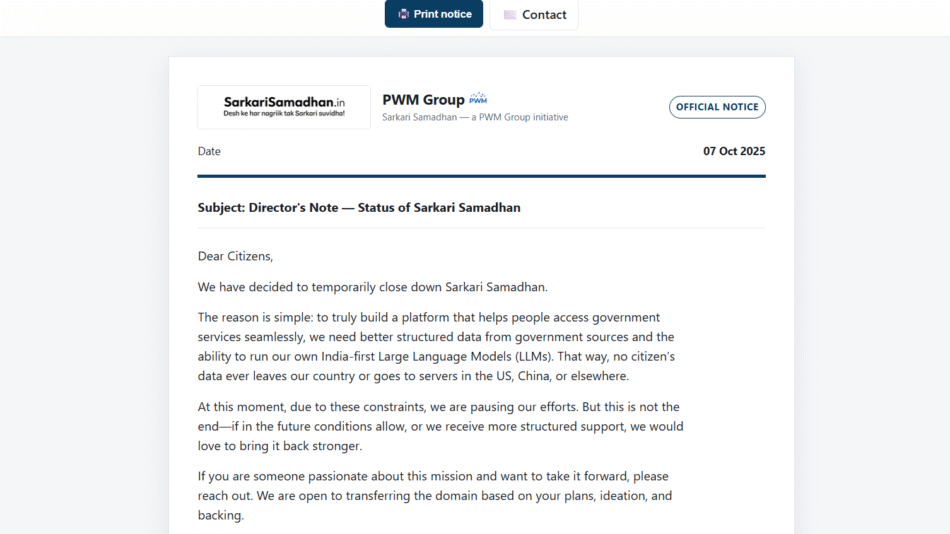The width and height of the screenshot is (950, 534).
Task: Click the Print notice button
Action: point(434,14)
